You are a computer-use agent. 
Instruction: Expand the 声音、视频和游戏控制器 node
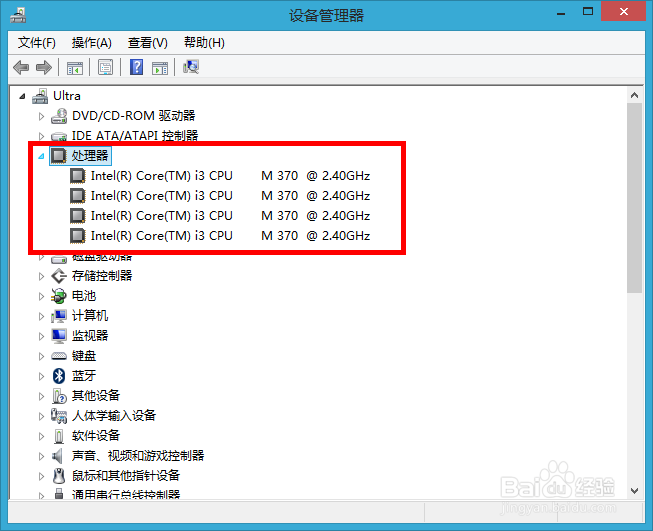click(x=41, y=456)
